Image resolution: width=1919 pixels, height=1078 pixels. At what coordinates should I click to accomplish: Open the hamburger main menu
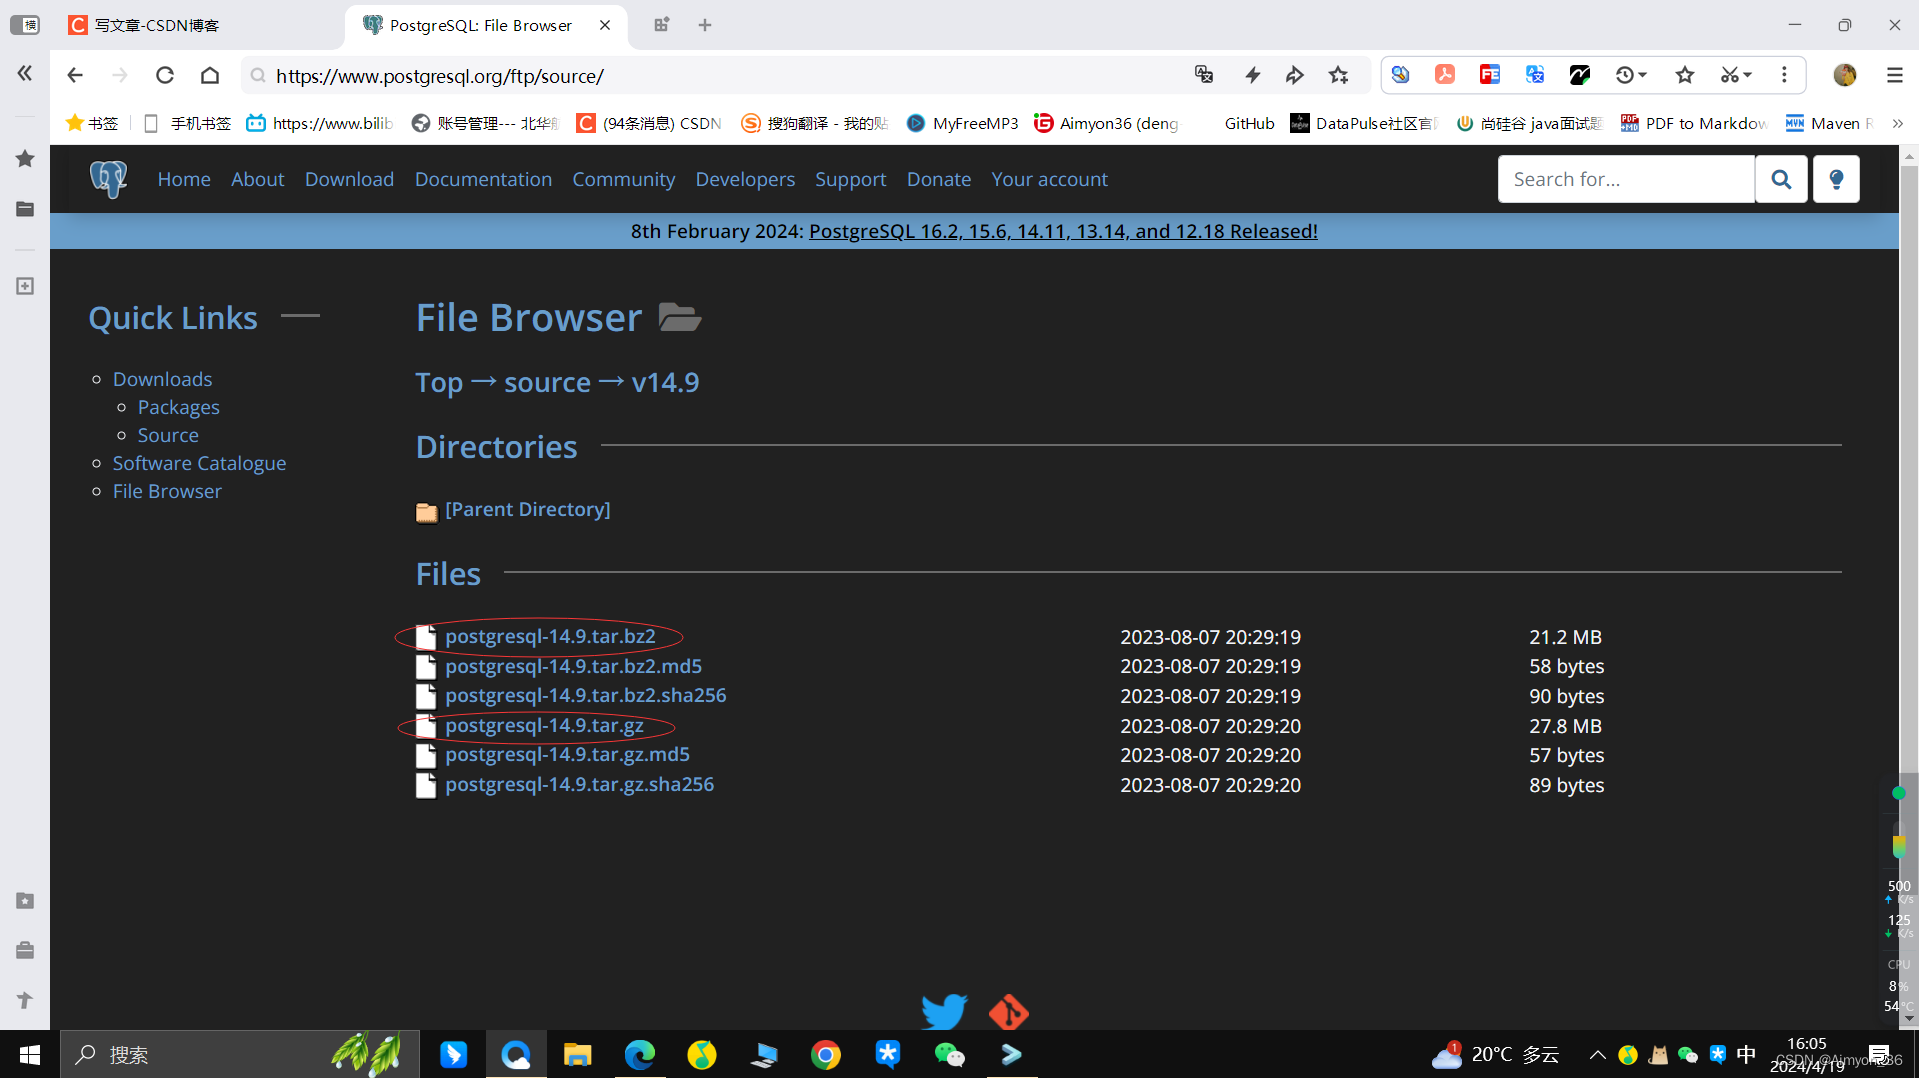pos(1894,75)
